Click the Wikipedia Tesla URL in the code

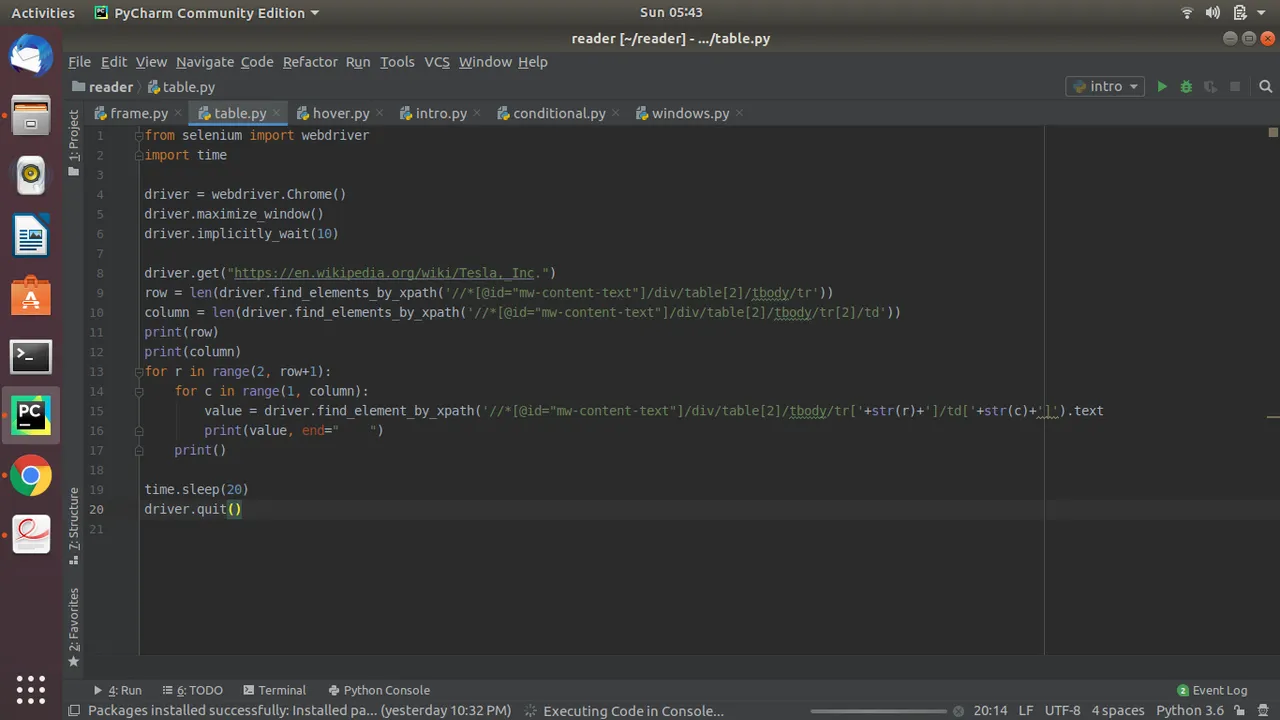388,273
